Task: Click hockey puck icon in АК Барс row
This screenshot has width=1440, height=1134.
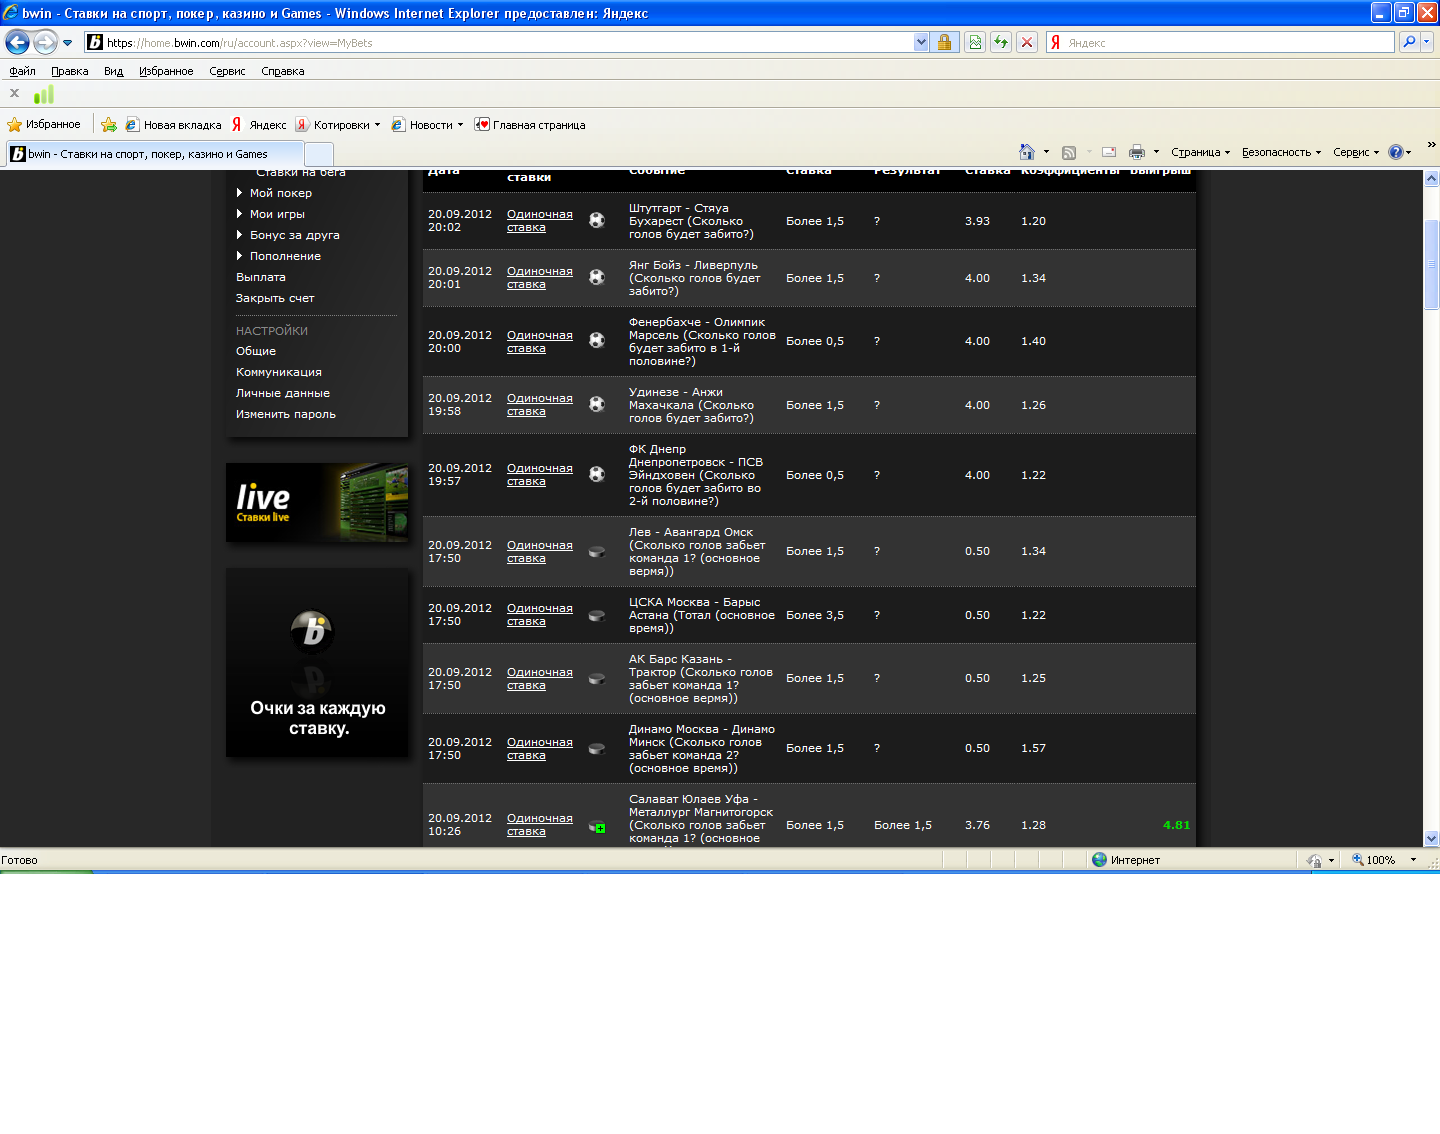Action: 597,678
